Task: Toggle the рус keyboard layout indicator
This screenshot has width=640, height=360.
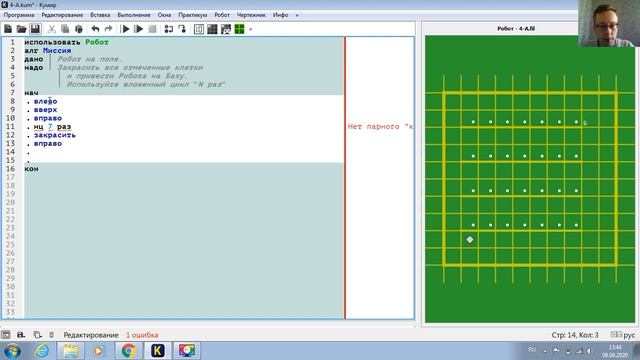Action: (623, 335)
